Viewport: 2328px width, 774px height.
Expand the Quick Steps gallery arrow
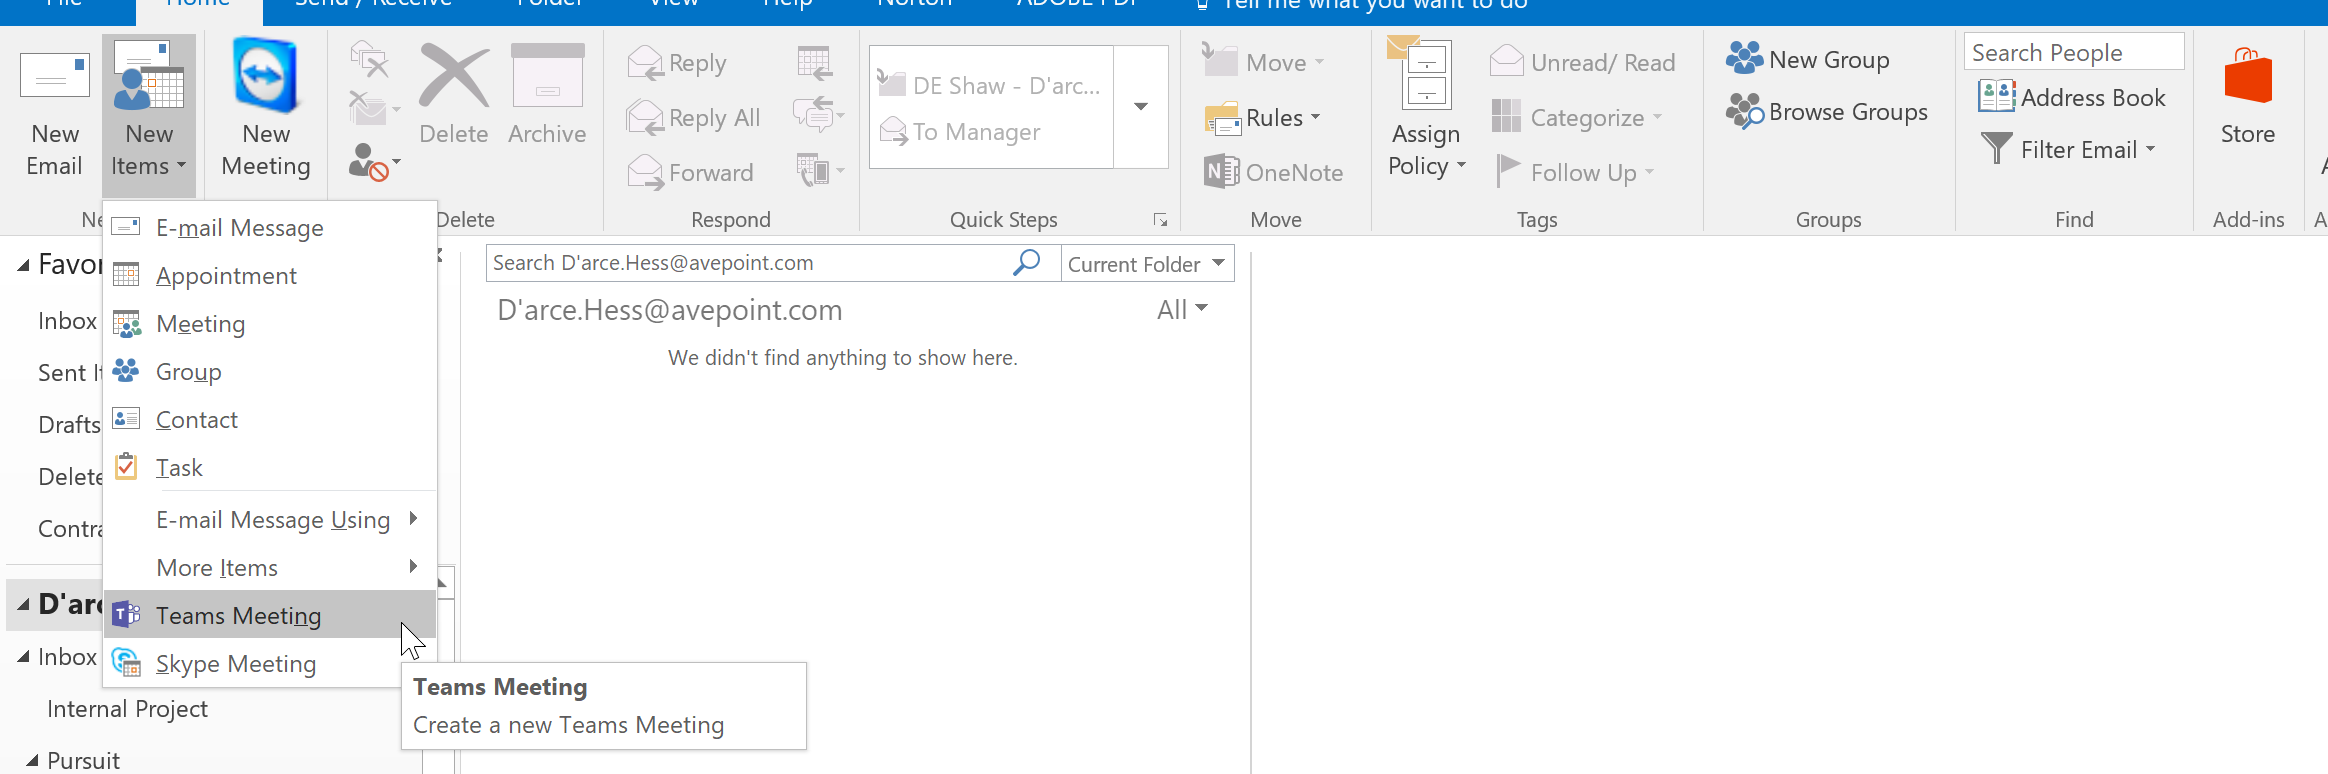click(x=1141, y=107)
